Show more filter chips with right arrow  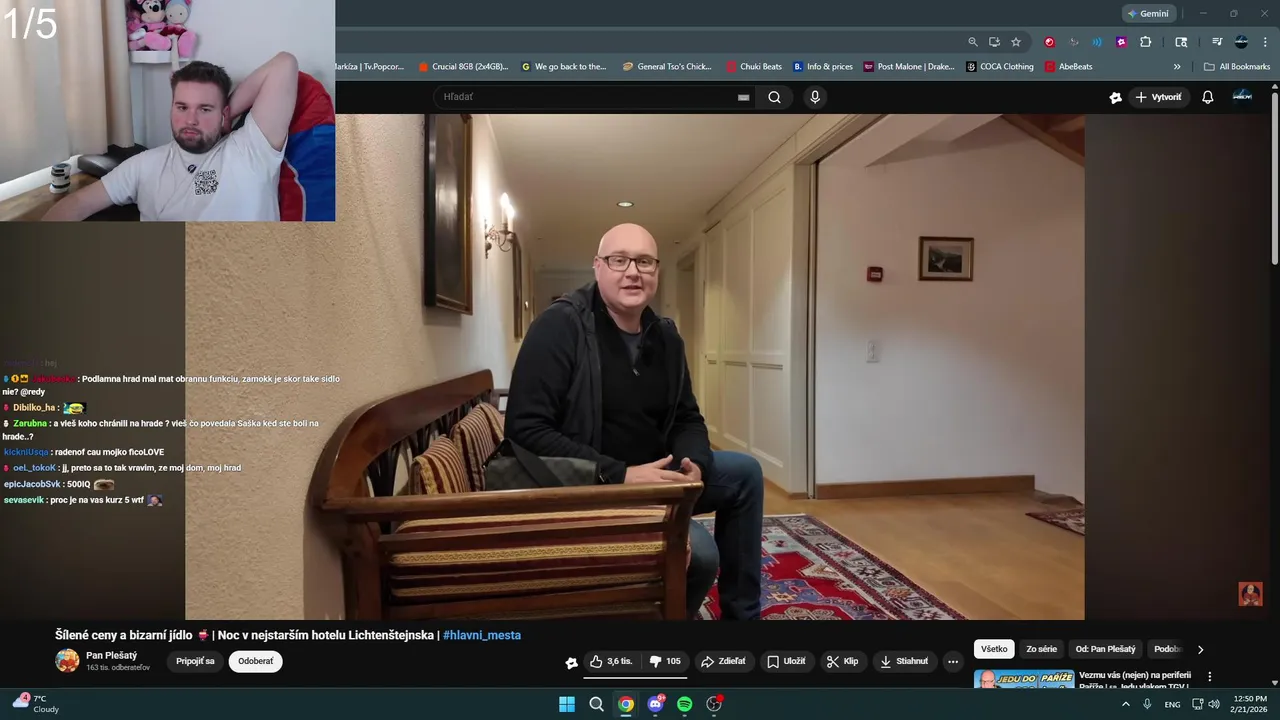(1200, 649)
